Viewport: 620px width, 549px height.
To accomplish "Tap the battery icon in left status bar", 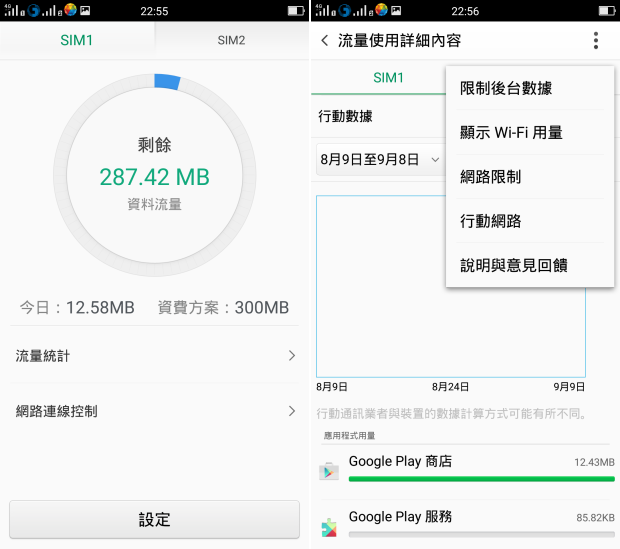I will [x=296, y=11].
